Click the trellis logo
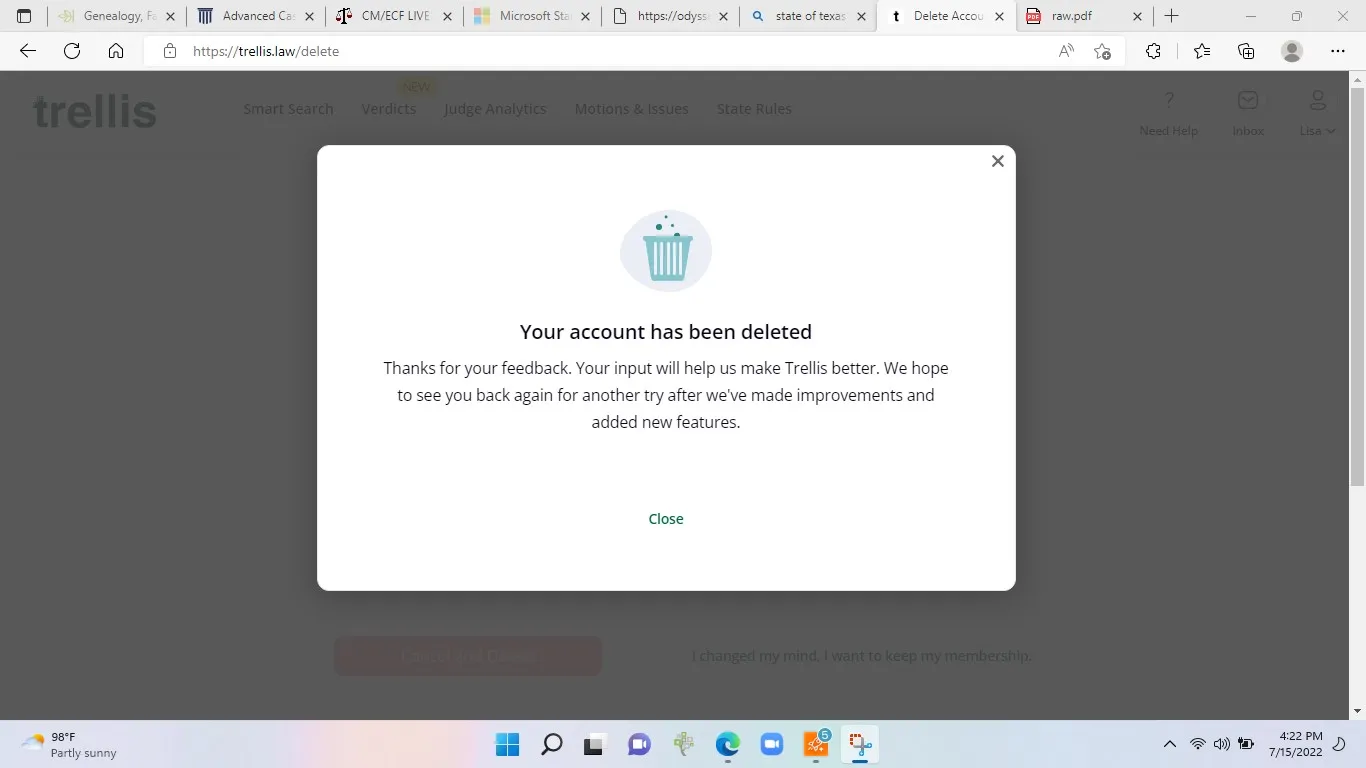This screenshot has width=1366, height=768. pos(95,111)
